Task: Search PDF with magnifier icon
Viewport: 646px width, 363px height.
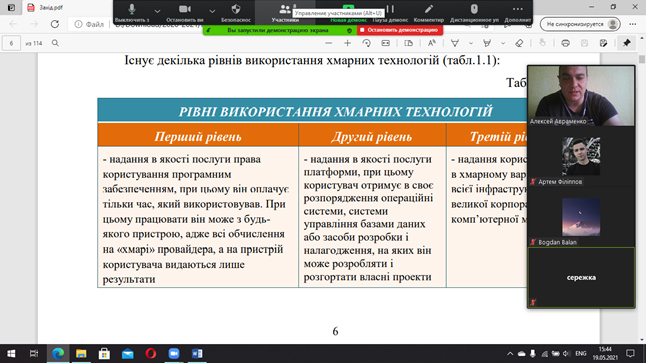Action: 55,43
